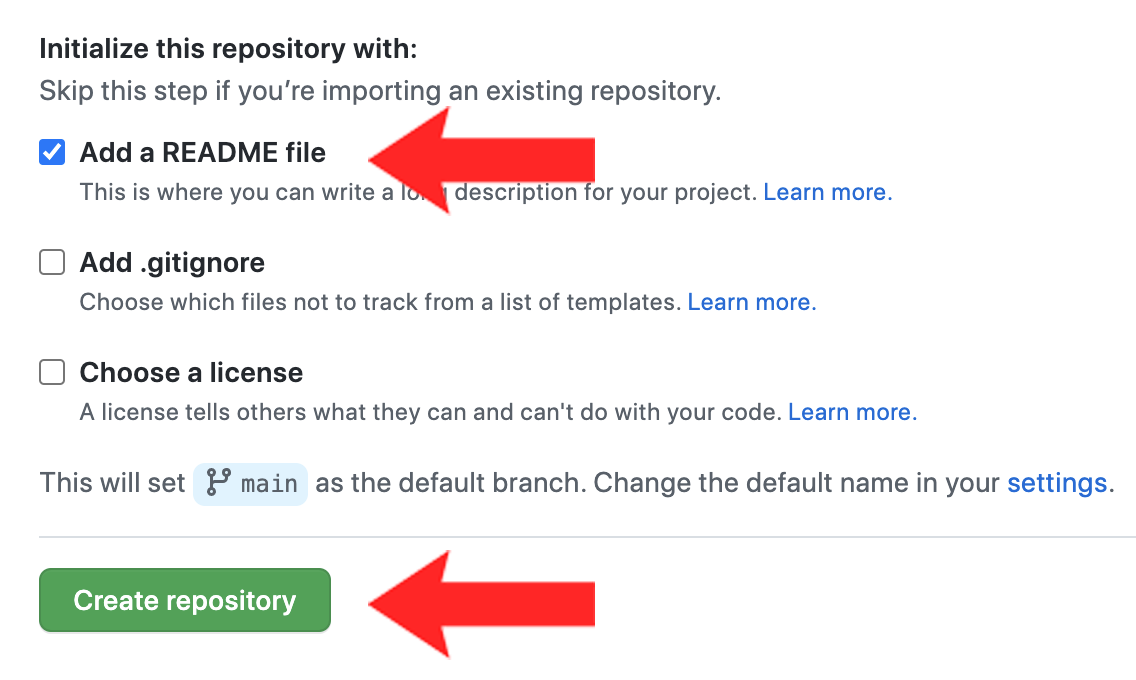Screen dimensions: 1136x680
Task: Open Learn more link for README description
Action: (x=827, y=192)
